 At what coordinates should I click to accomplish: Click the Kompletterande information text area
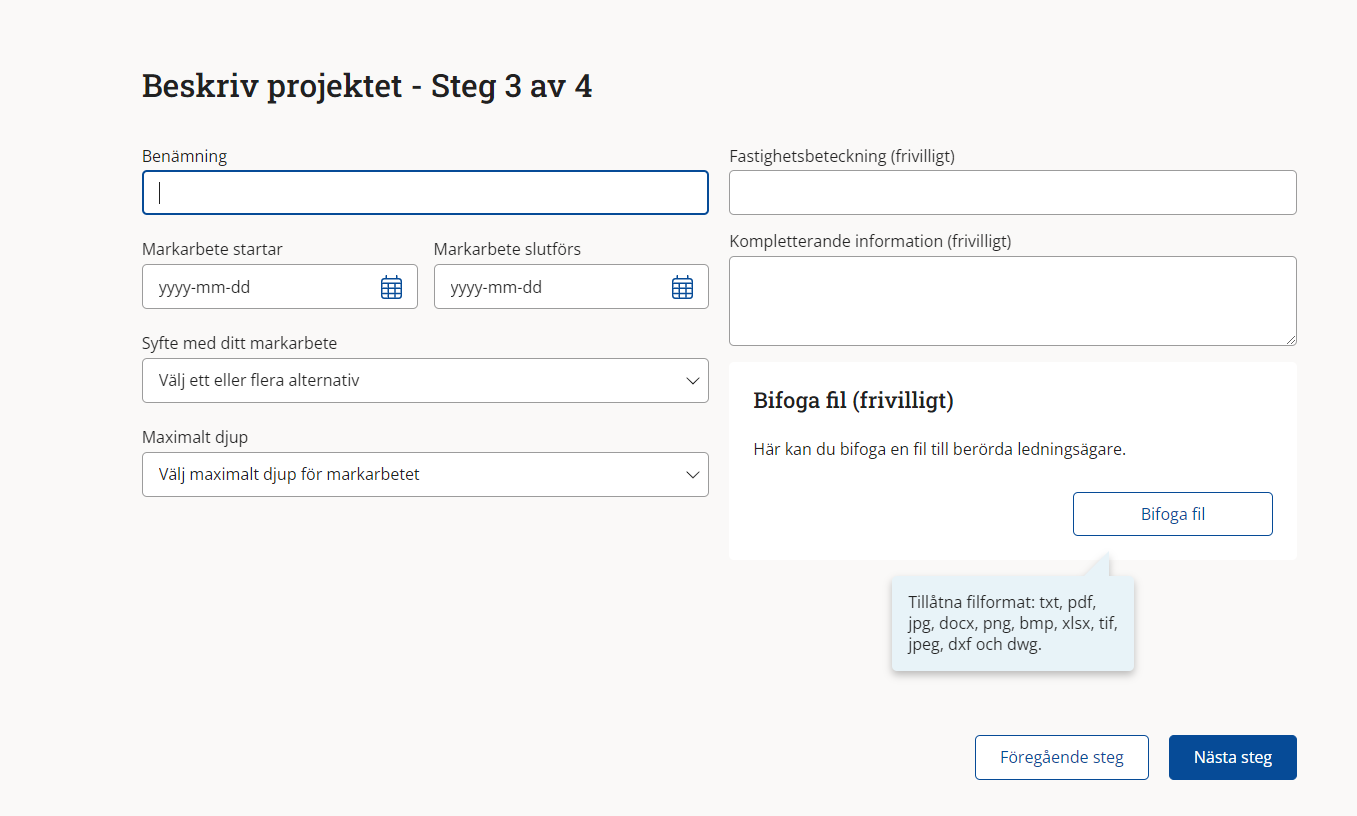pyautogui.click(x=1013, y=301)
